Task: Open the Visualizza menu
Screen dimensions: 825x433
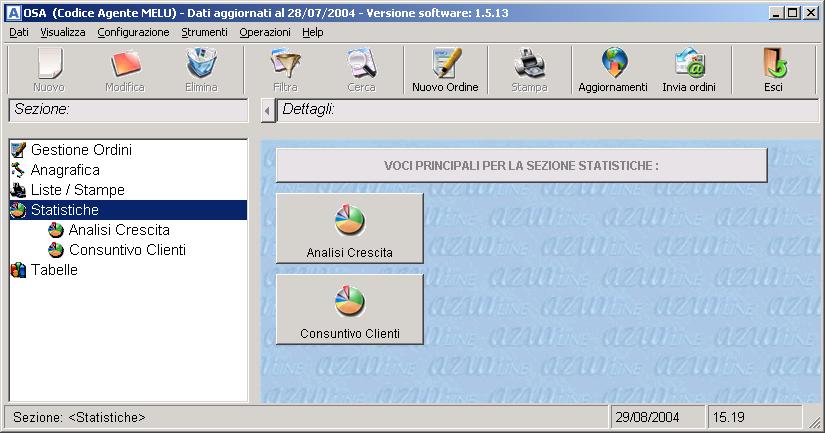Action: (63, 32)
